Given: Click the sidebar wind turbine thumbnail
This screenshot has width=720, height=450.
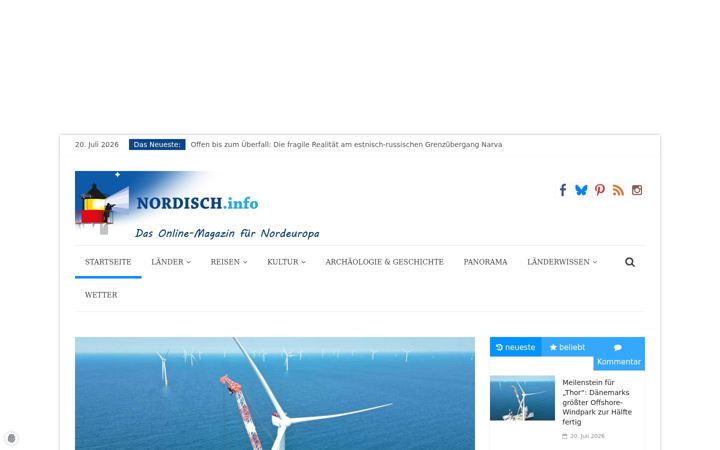Looking at the screenshot, I should click(x=522, y=398).
